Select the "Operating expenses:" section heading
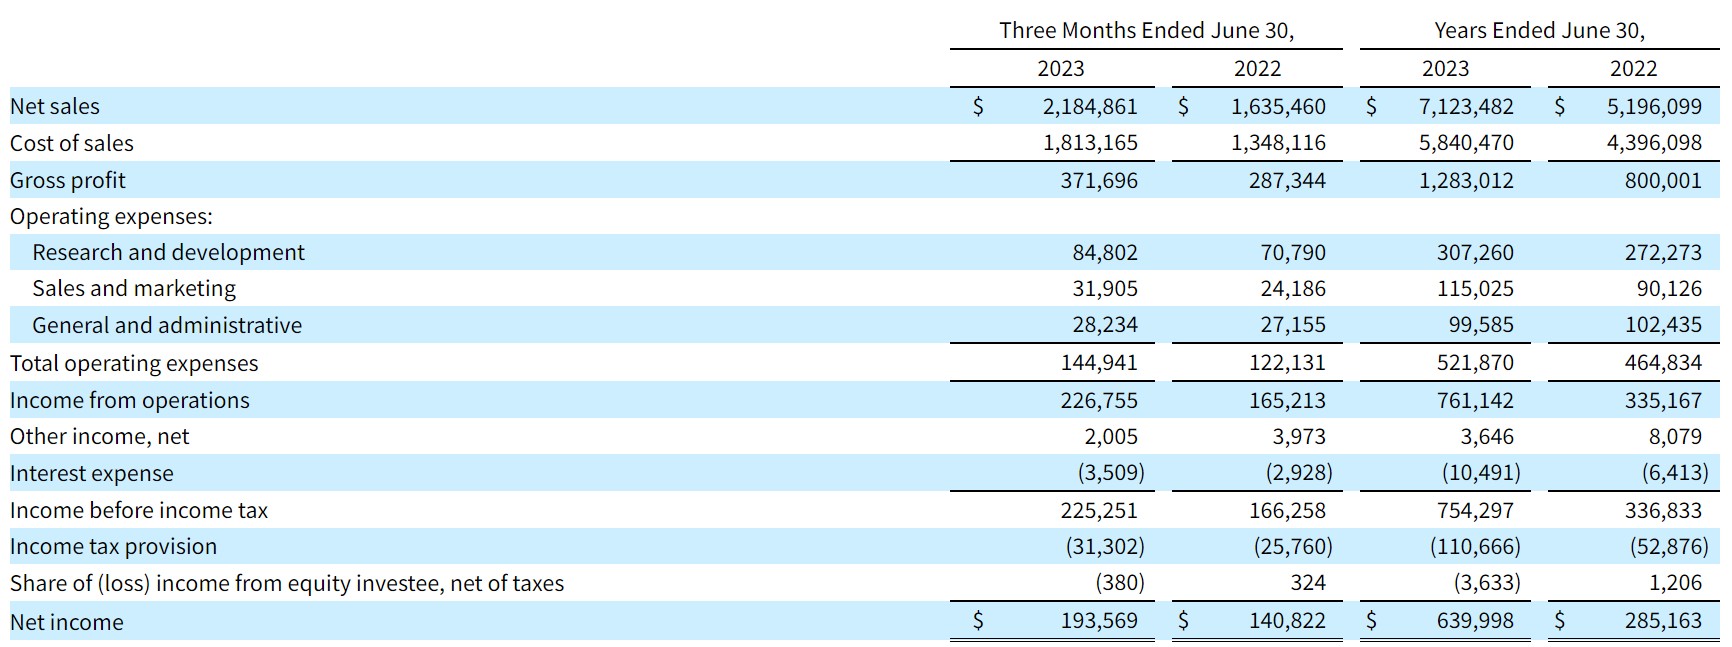 [111, 216]
